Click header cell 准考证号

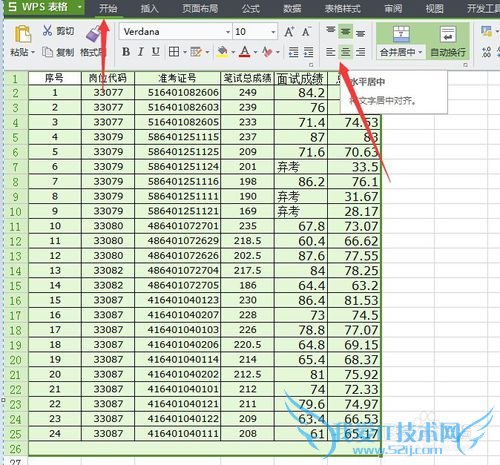coord(177,78)
